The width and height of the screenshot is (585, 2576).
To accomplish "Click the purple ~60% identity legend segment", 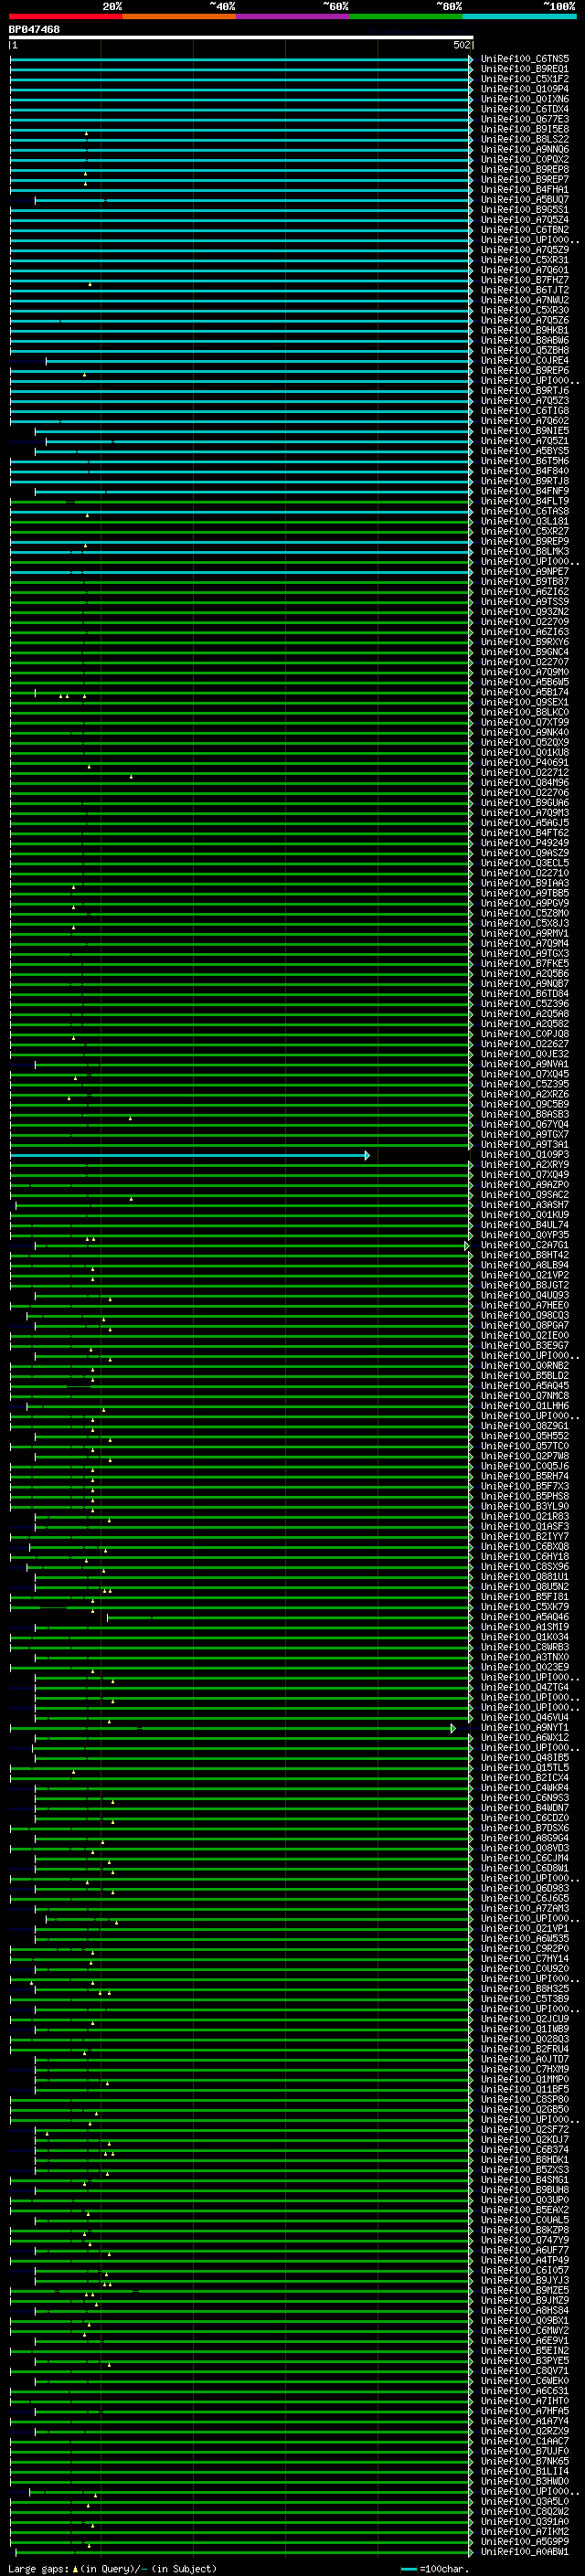I will click(x=293, y=16).
